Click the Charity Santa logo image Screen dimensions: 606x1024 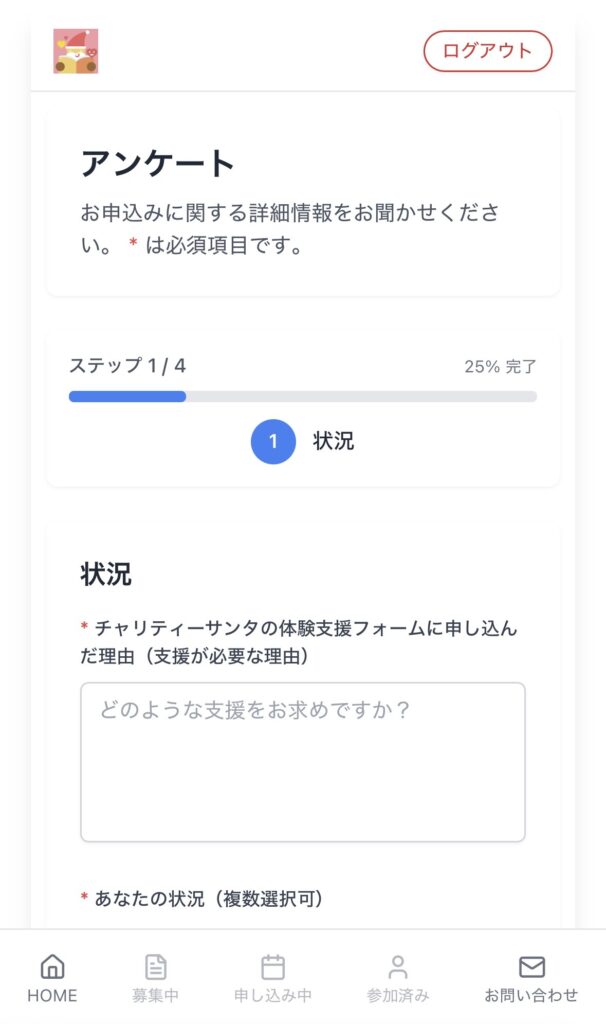coord(76,51)
